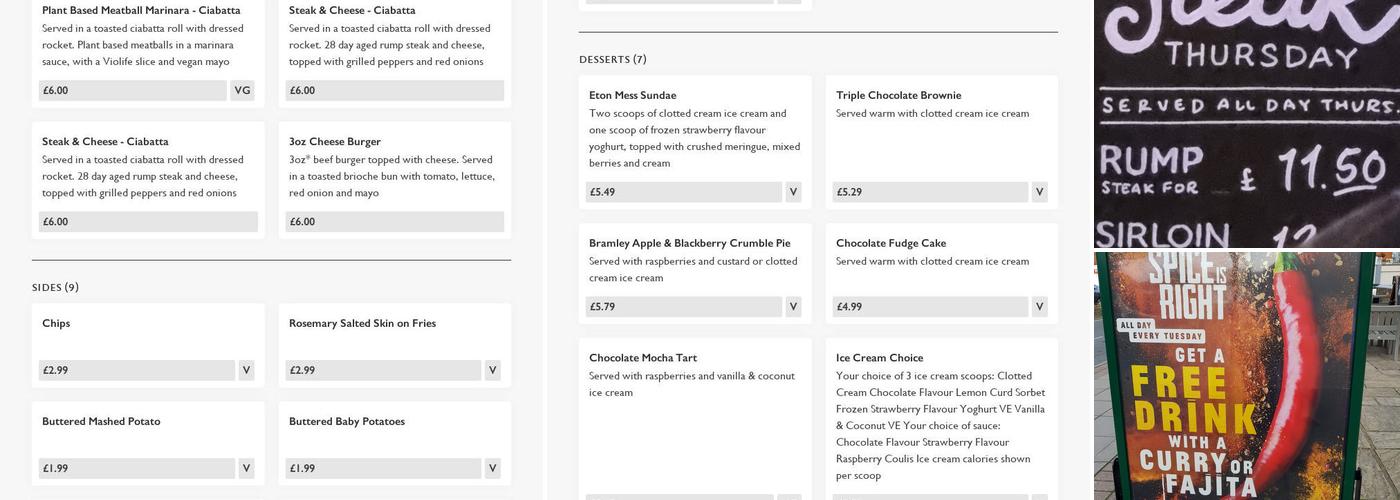Click the VG badge on Plant Based Meatball Marinara
1400x500 pixels.
pos(242,91)
